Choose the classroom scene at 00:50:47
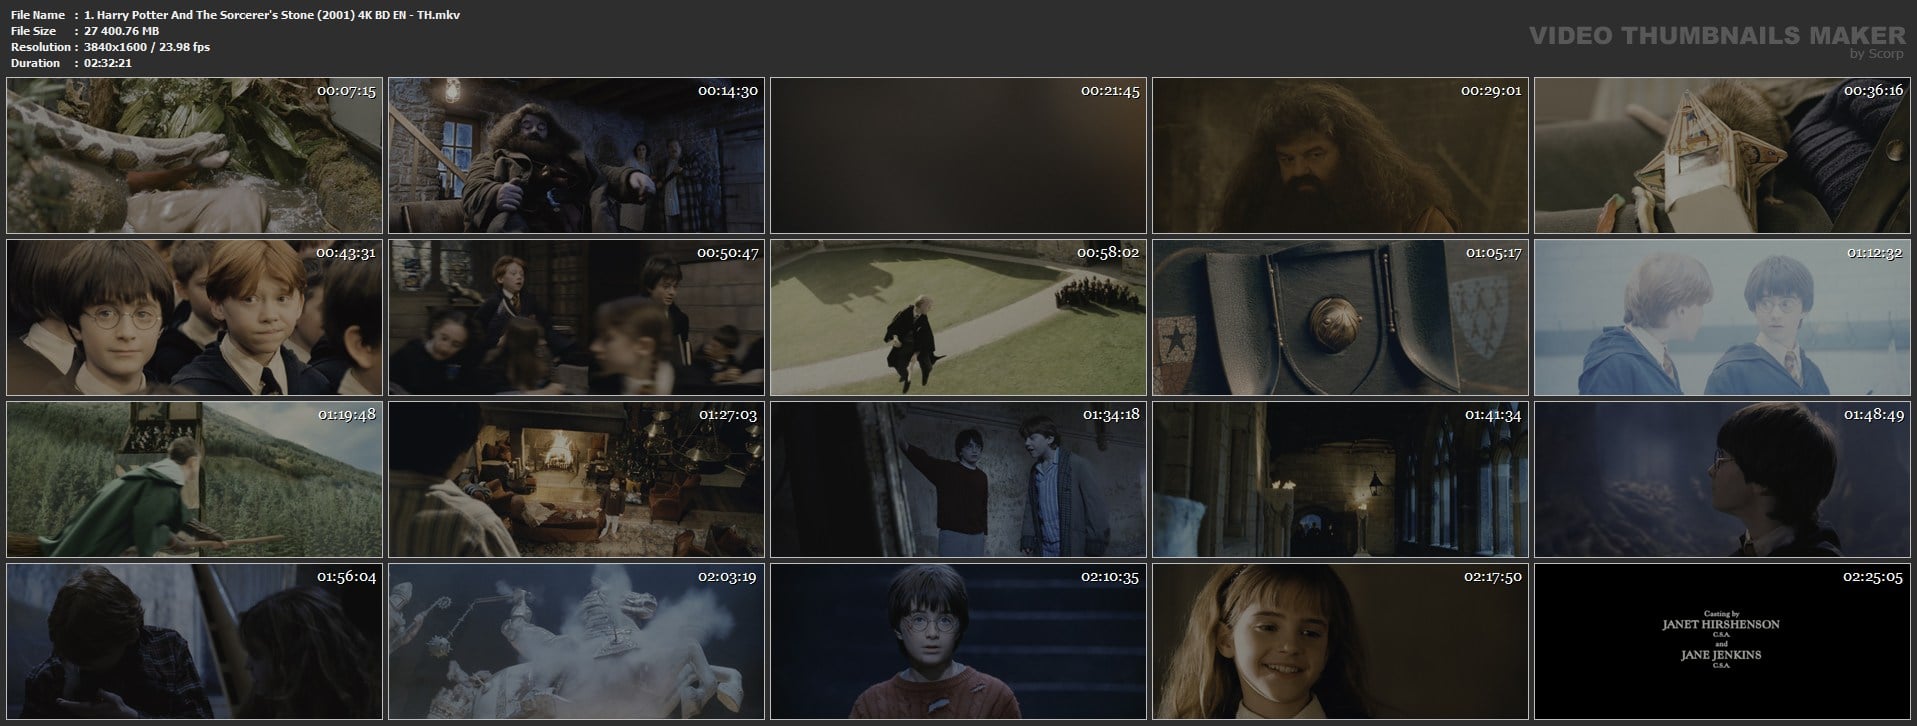The width and height of the screenshot is (1917, 726). [x=576, y=317]
